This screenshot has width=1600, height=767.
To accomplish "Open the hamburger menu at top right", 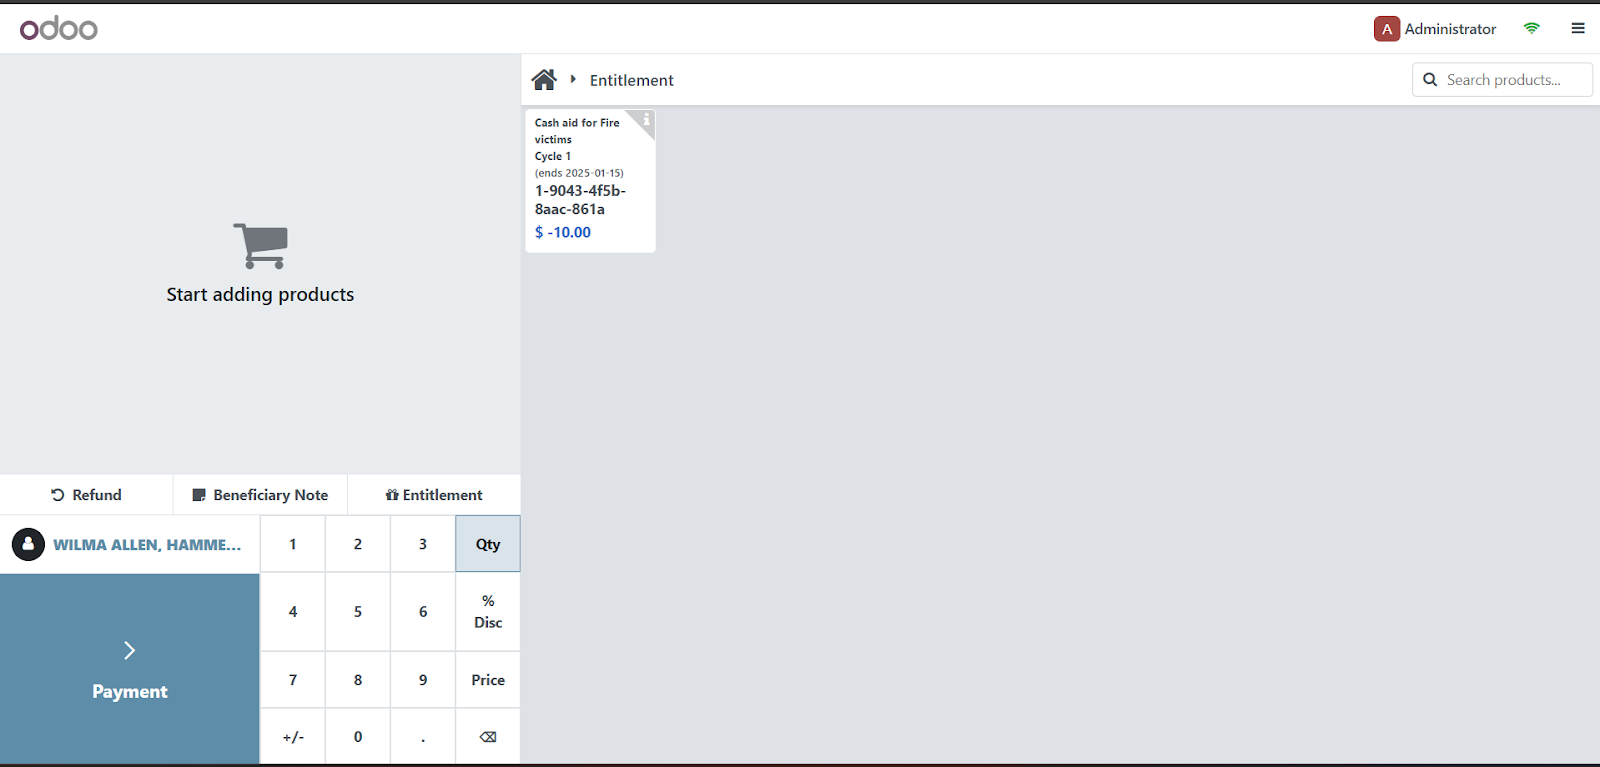I will click(1578, 29).
